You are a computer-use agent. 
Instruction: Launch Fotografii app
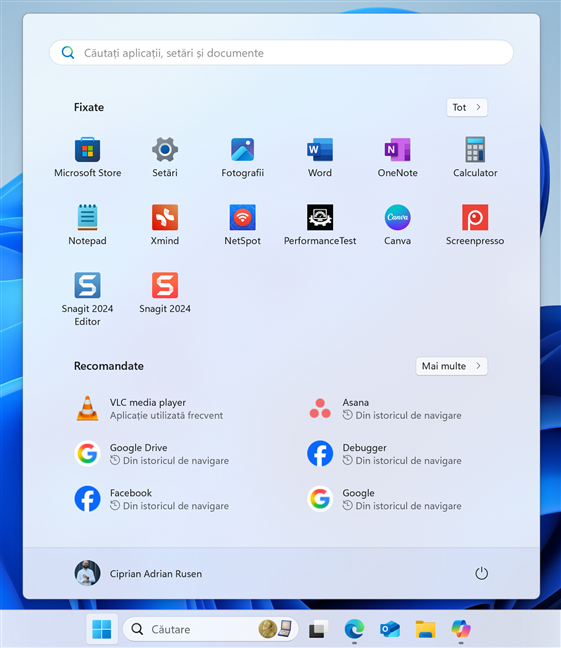coord(242,157)
